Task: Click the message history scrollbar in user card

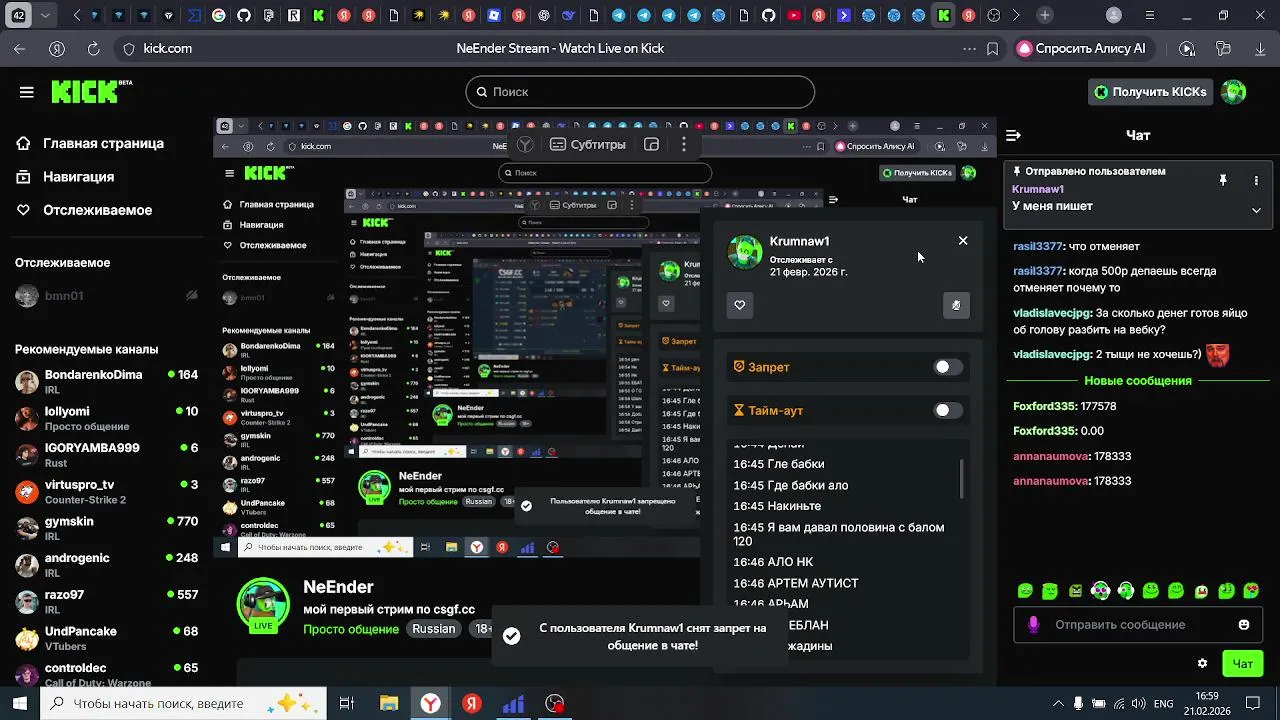Action: click(x=962, y=478)
